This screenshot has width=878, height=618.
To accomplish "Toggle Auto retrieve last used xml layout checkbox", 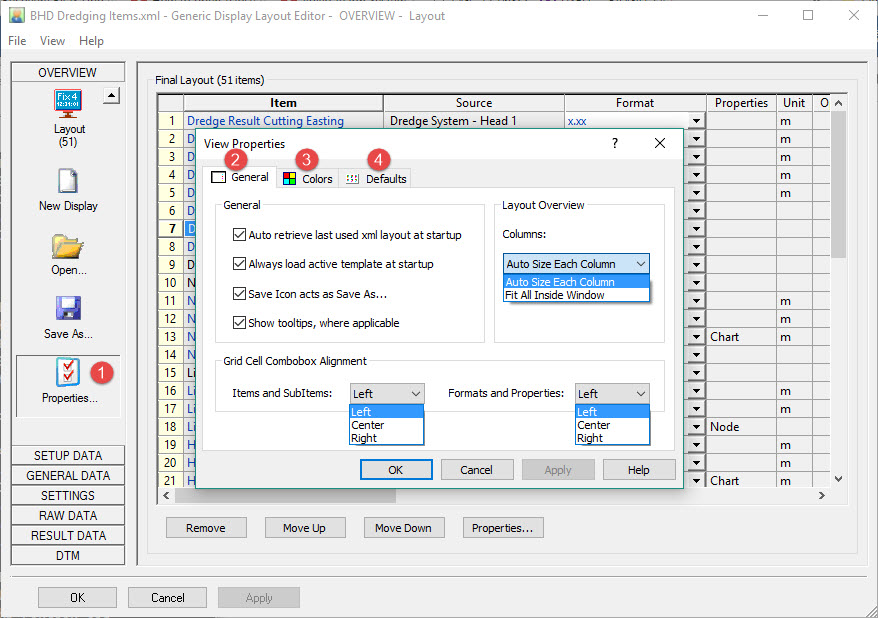I will (239, 235).
